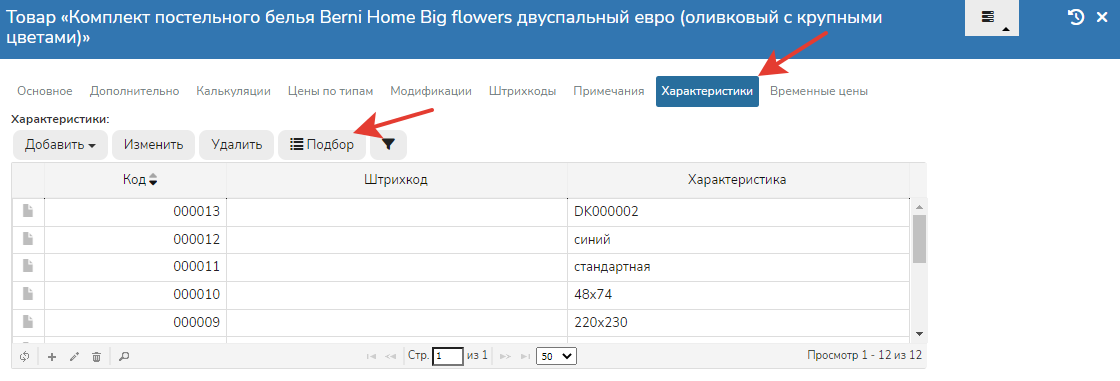Select the characteristic 48x74
The height and width of the screenshot is (381, 1120).
click(x=738, y=295)
